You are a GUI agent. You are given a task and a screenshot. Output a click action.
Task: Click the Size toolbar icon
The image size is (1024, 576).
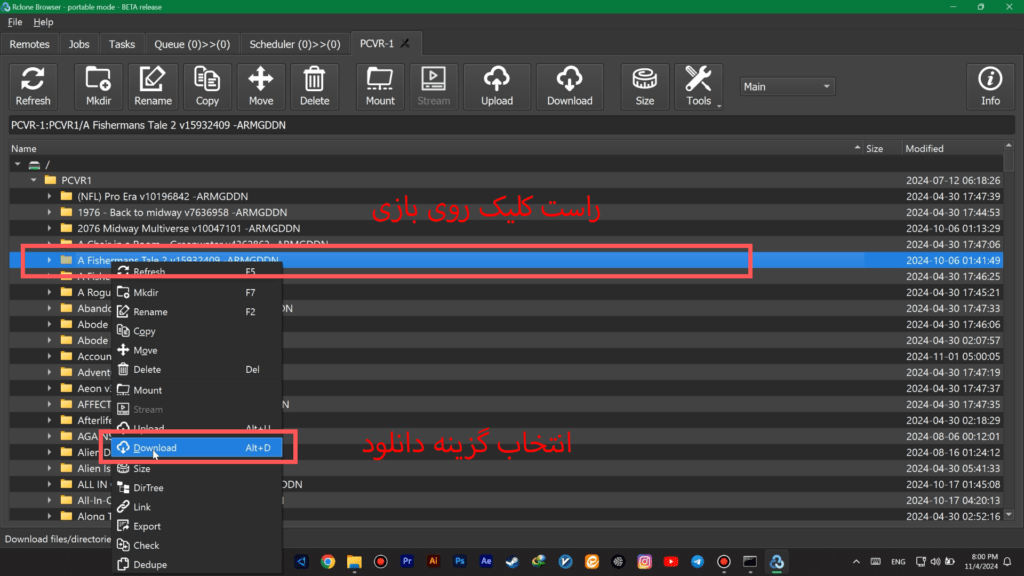click(645, 86)
